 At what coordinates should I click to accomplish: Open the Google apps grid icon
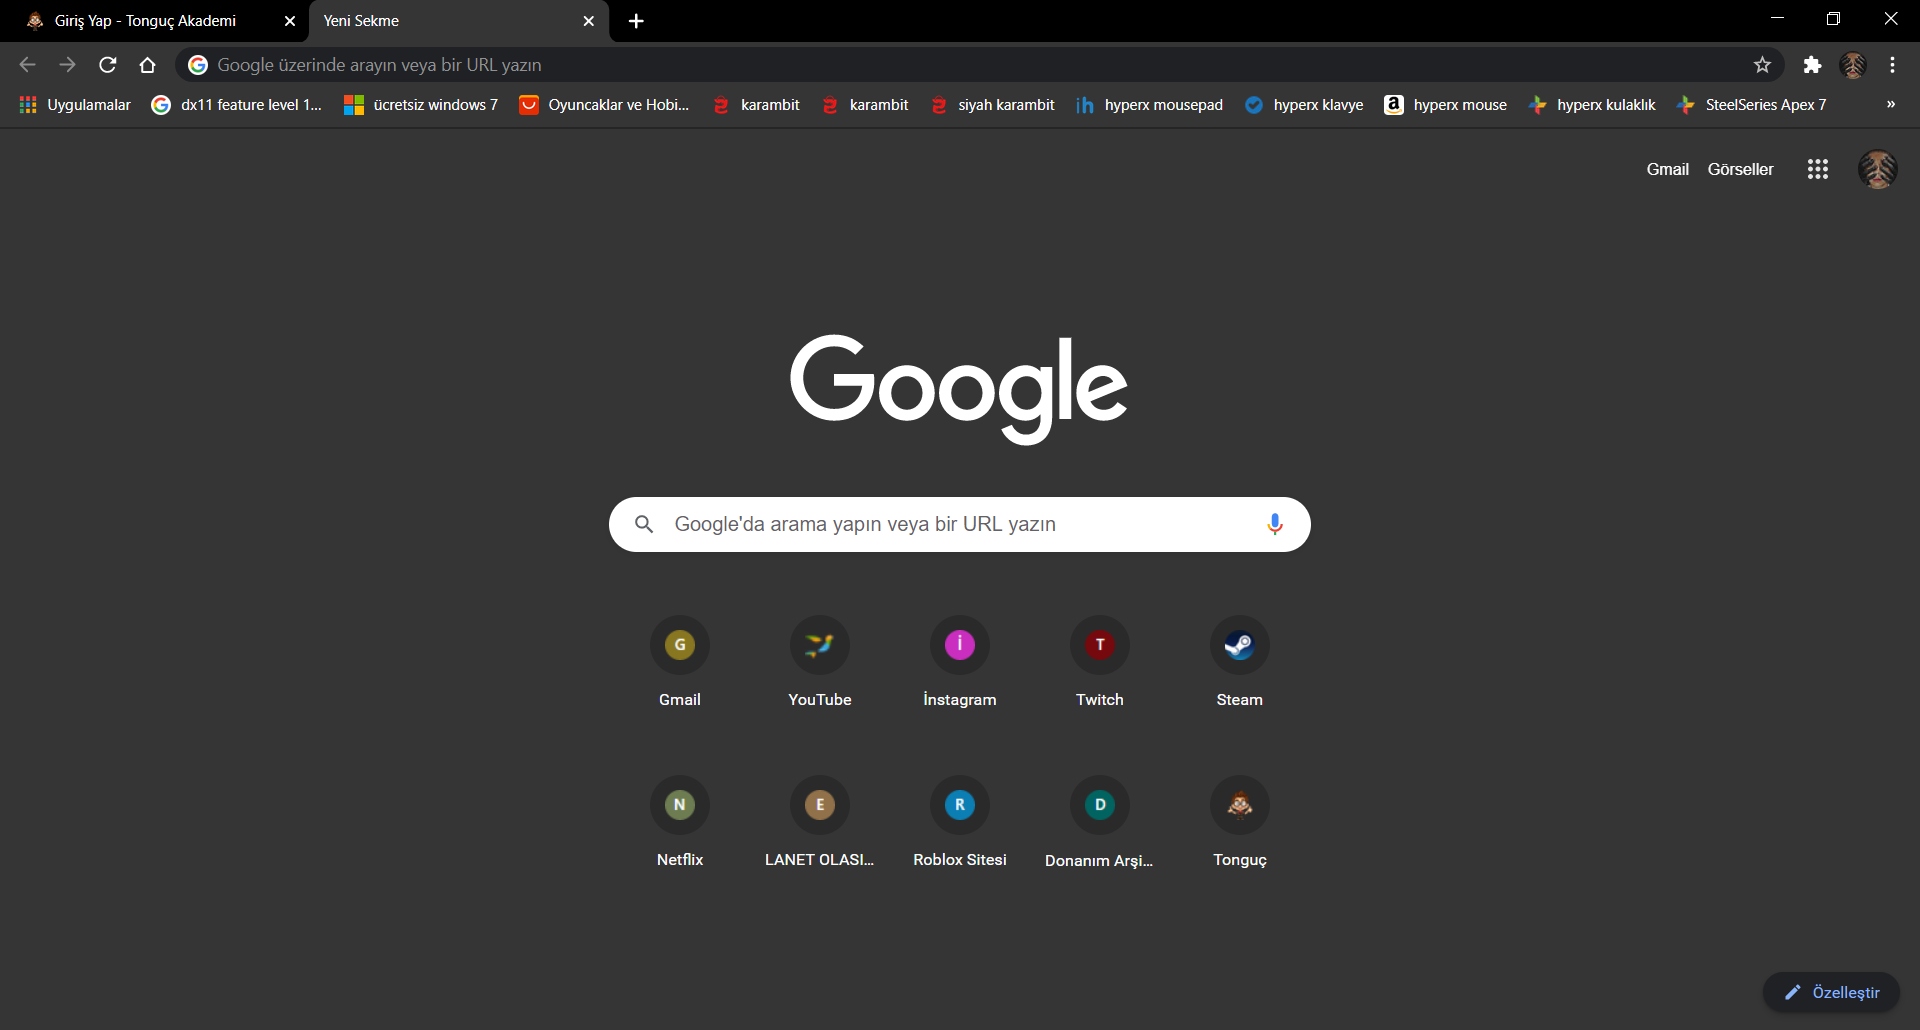click(1818, 169)
